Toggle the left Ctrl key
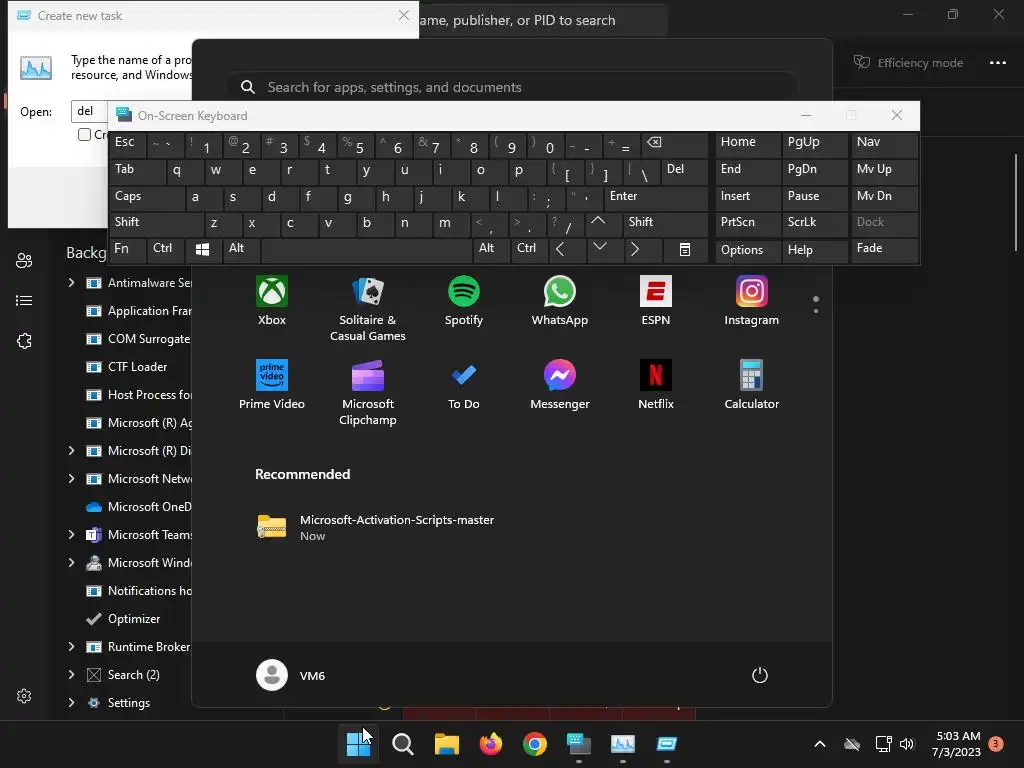1024x768 pixels. coord(167,249)
